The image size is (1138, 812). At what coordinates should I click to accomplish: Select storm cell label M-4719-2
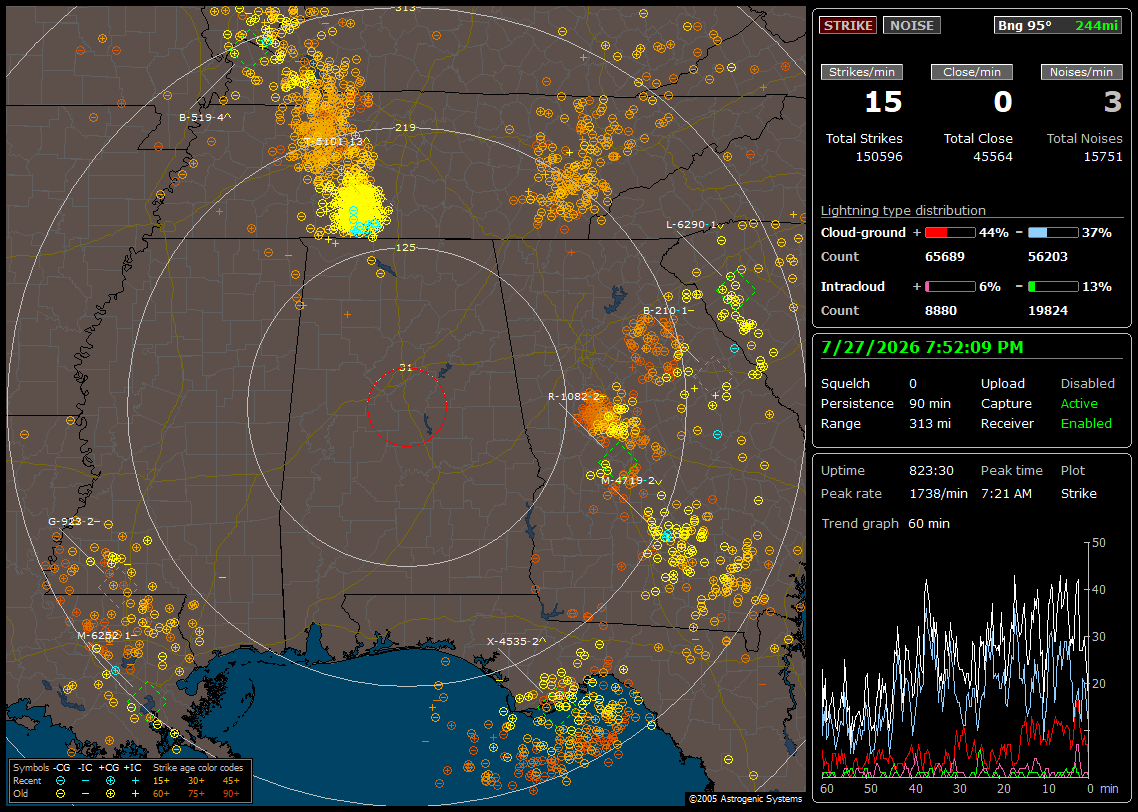tap(631, 480)
